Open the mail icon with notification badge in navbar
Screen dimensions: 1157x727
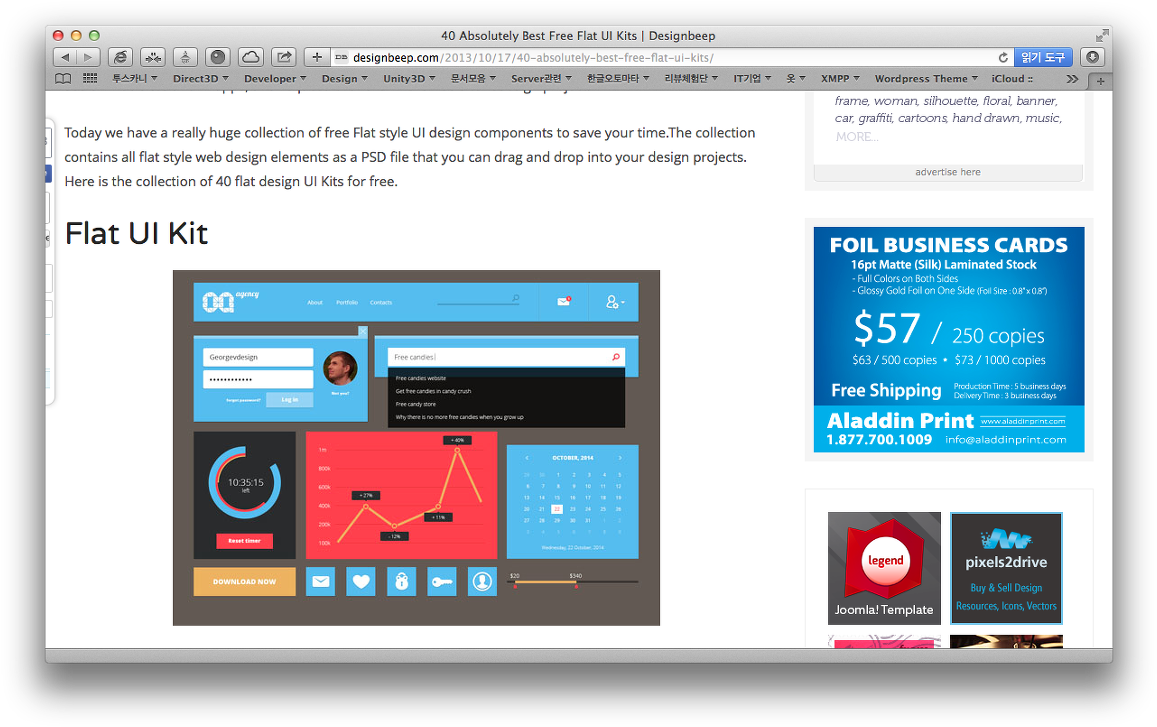click(563, 301)
